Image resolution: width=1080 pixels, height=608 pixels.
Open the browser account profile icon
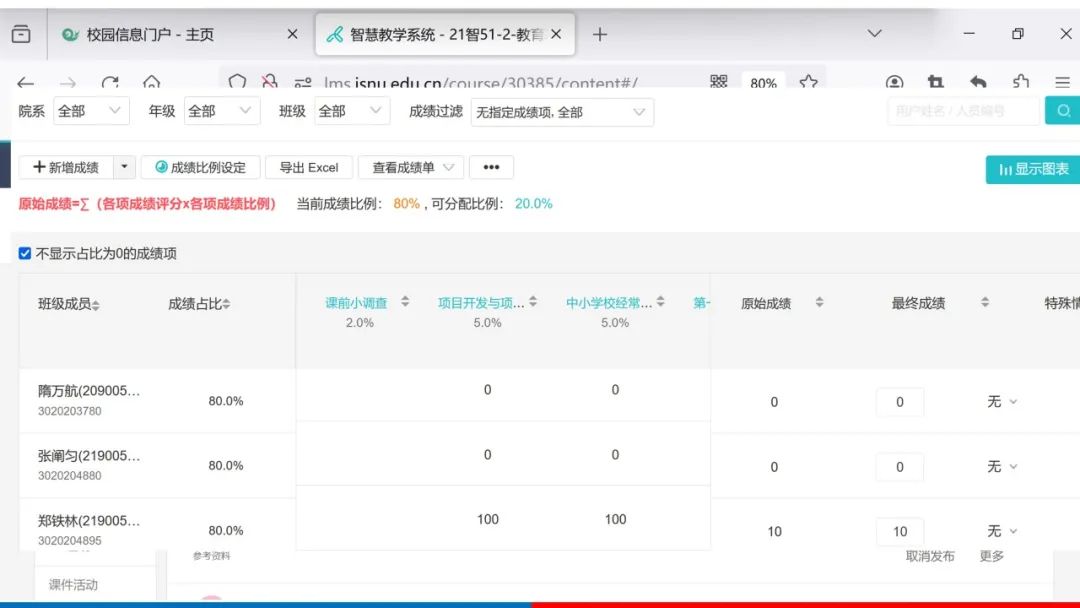pyautogui.click(x=894, y=83)
